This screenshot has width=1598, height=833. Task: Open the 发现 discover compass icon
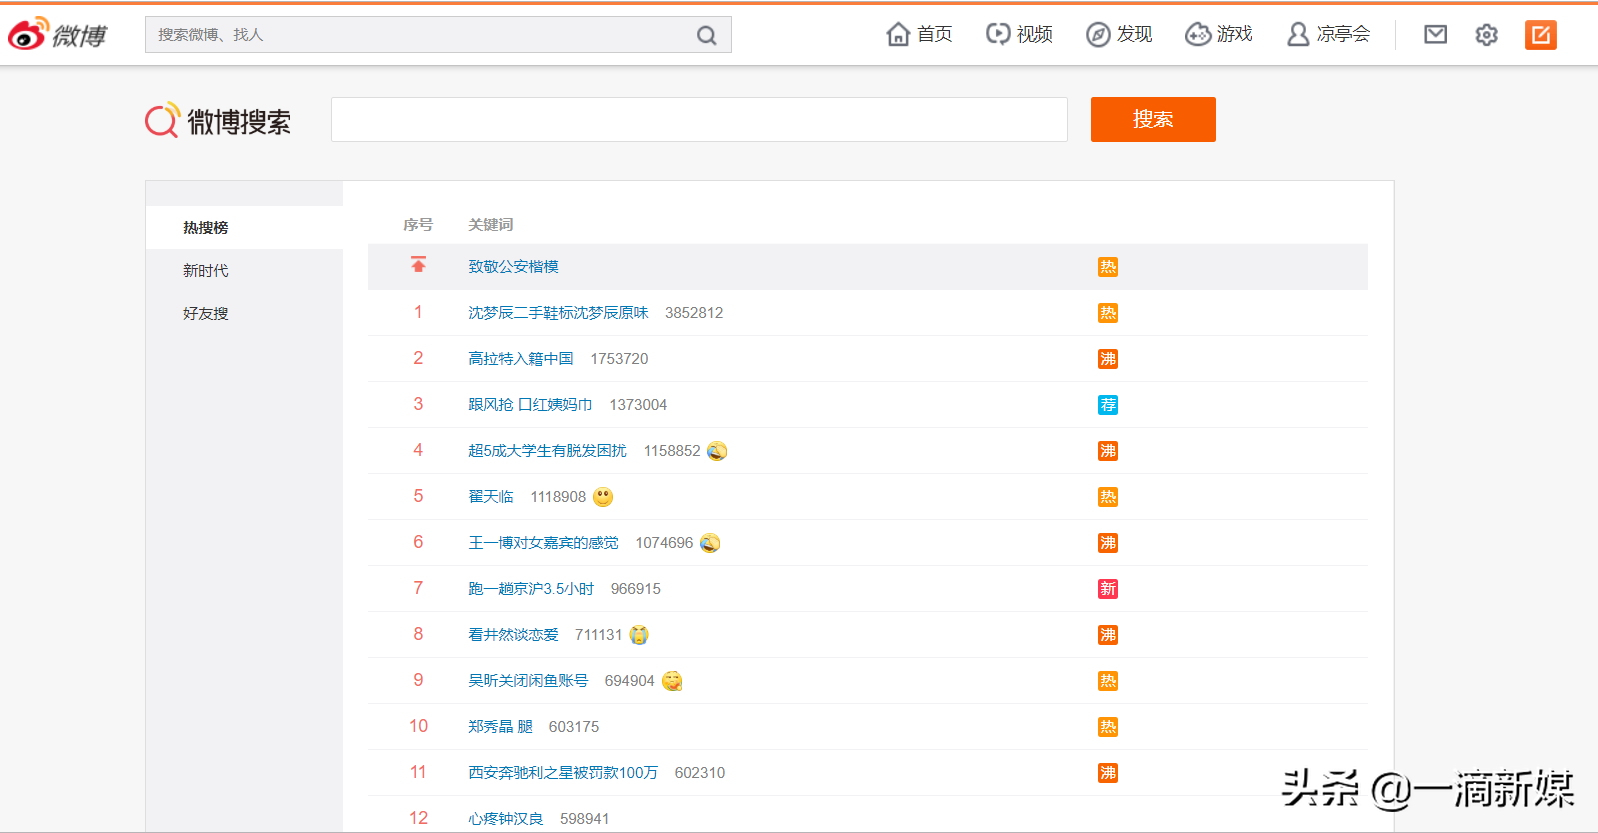[1098, 34]
